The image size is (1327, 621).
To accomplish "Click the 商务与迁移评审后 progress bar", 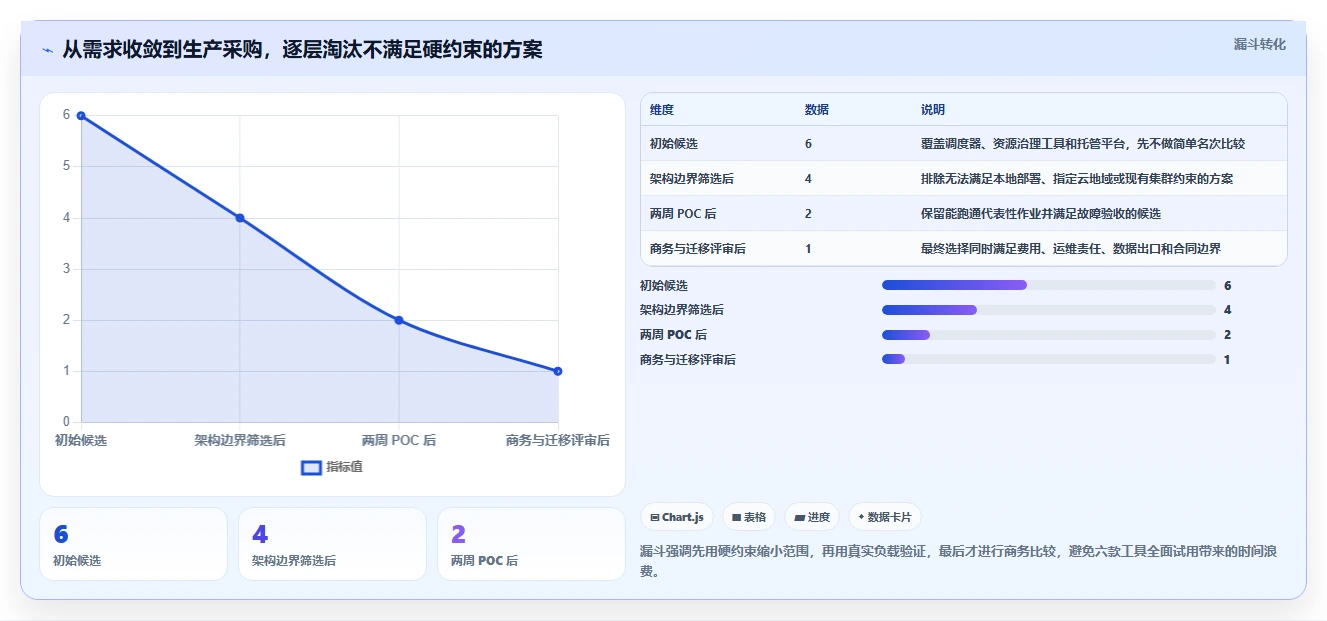I will point(1049,359).
